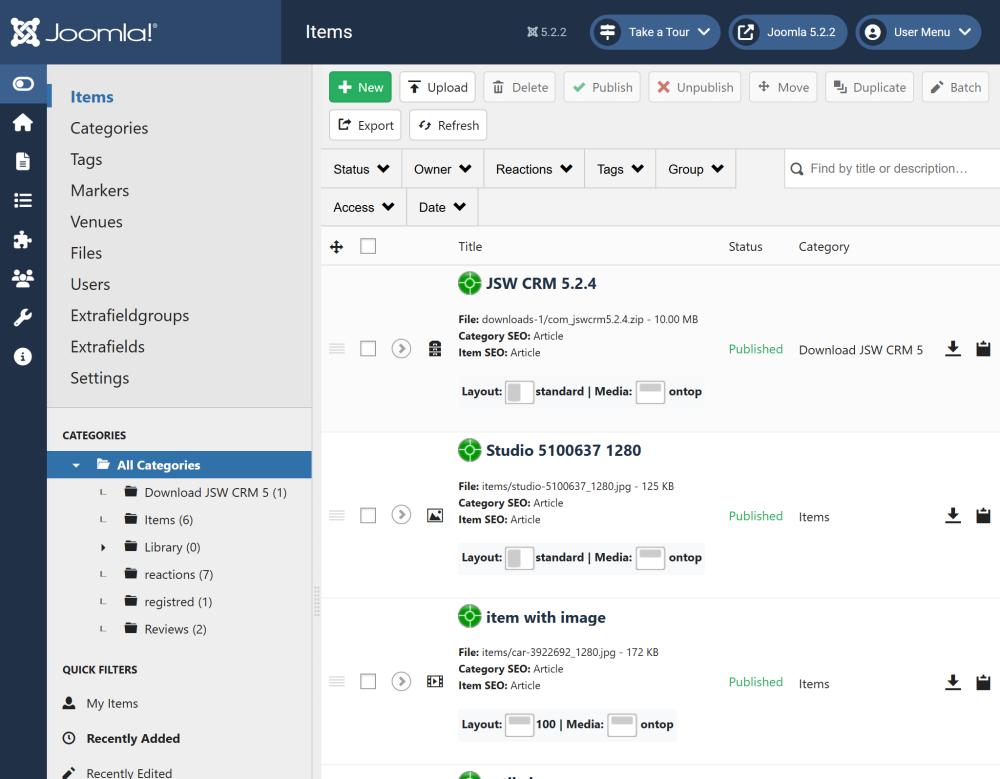Toggle the sidebar menu switch at top left
1000x779 pixels.
22,84
